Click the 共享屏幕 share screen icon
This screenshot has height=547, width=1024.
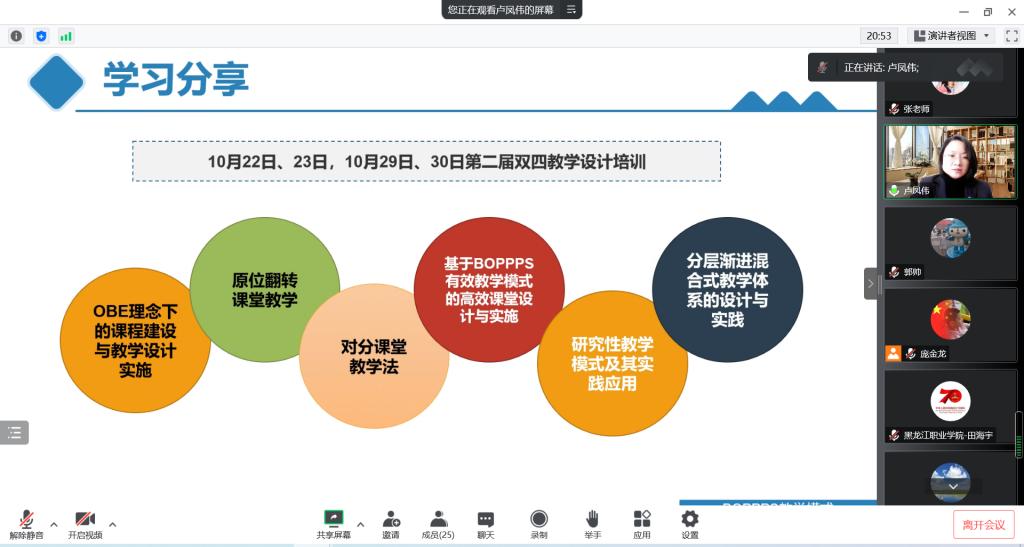click(333, 521)
